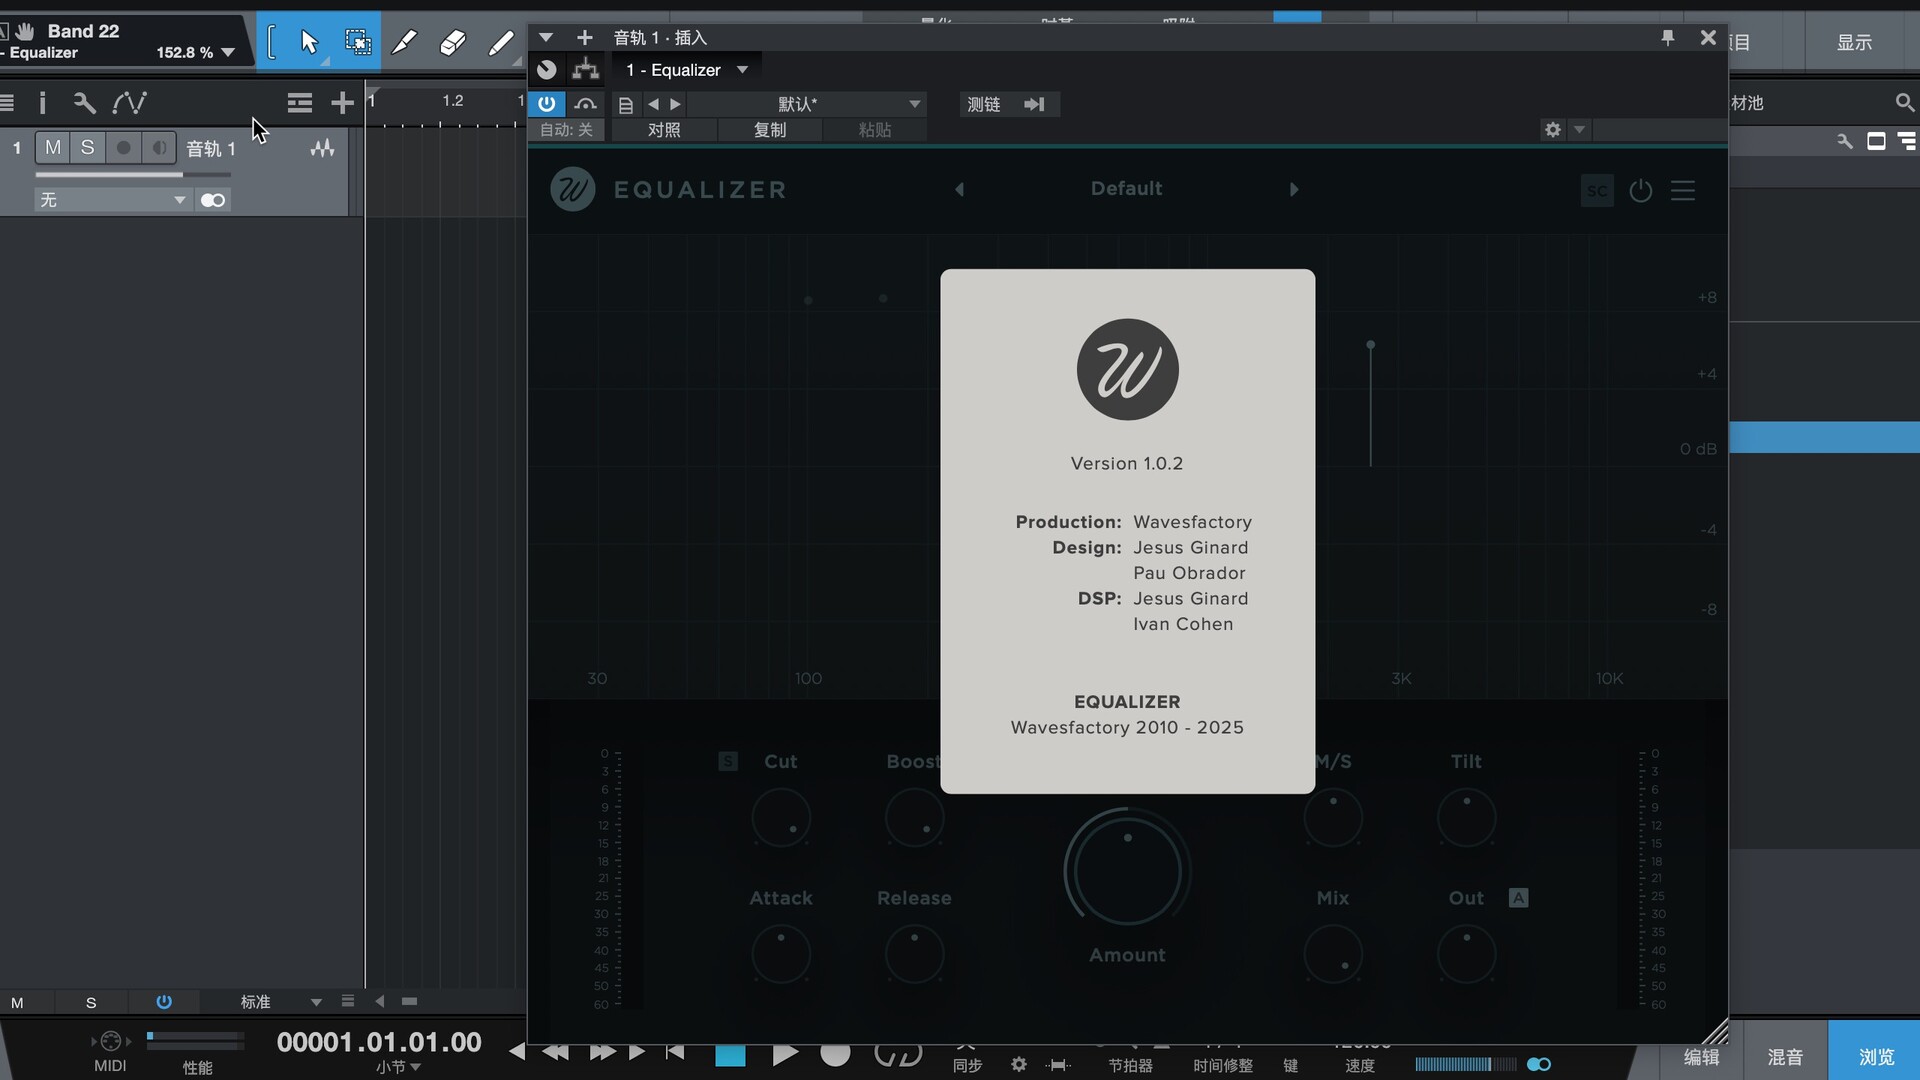Click the 复制 copy button
Screen dimensions: 1920x1080
[770, 130]
